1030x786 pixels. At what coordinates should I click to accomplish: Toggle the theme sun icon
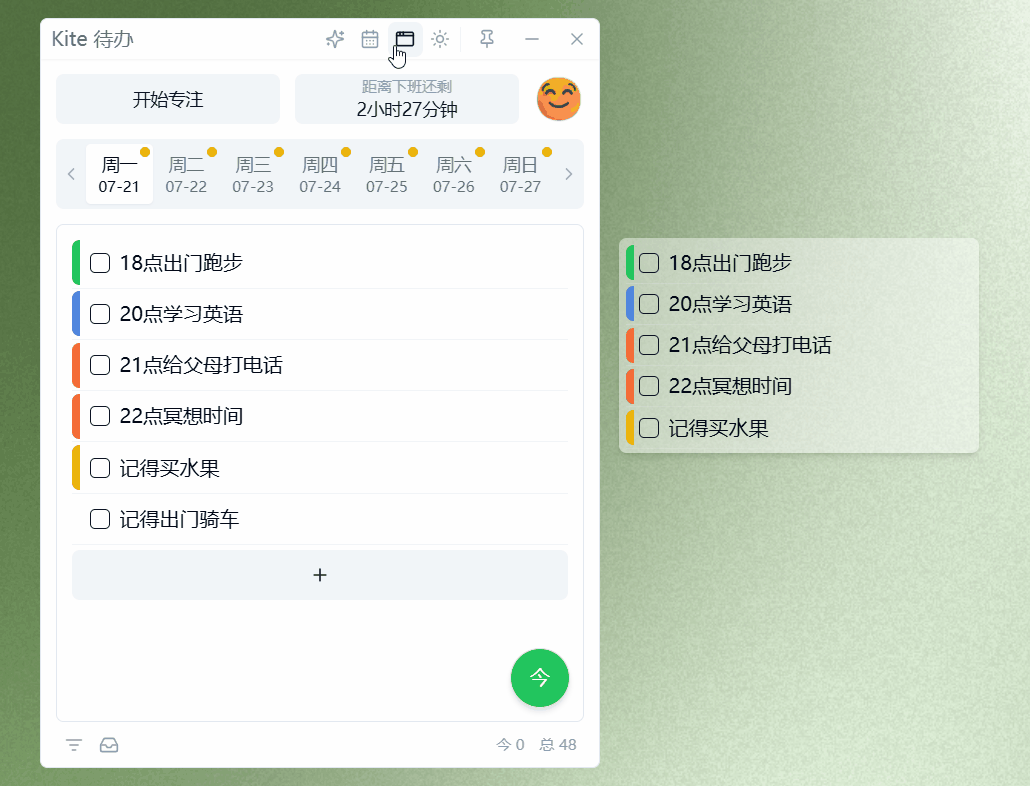[440, 39]
